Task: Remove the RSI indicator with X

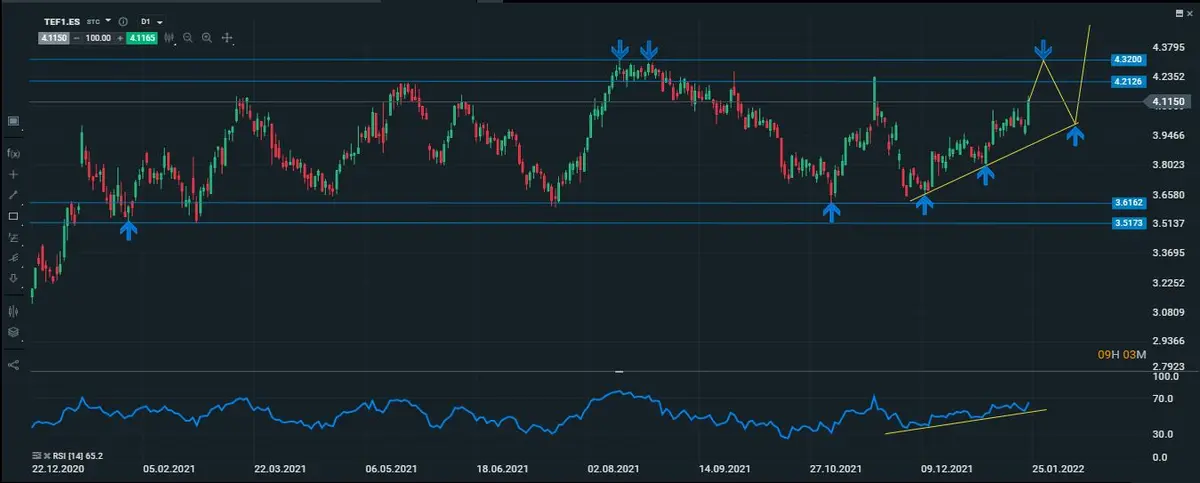Action: [x=45, y=456]
